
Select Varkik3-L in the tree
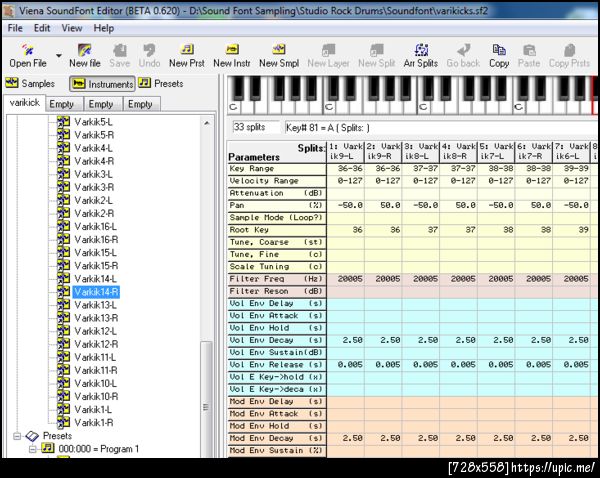pyautogui.click(x=93, y=175)
